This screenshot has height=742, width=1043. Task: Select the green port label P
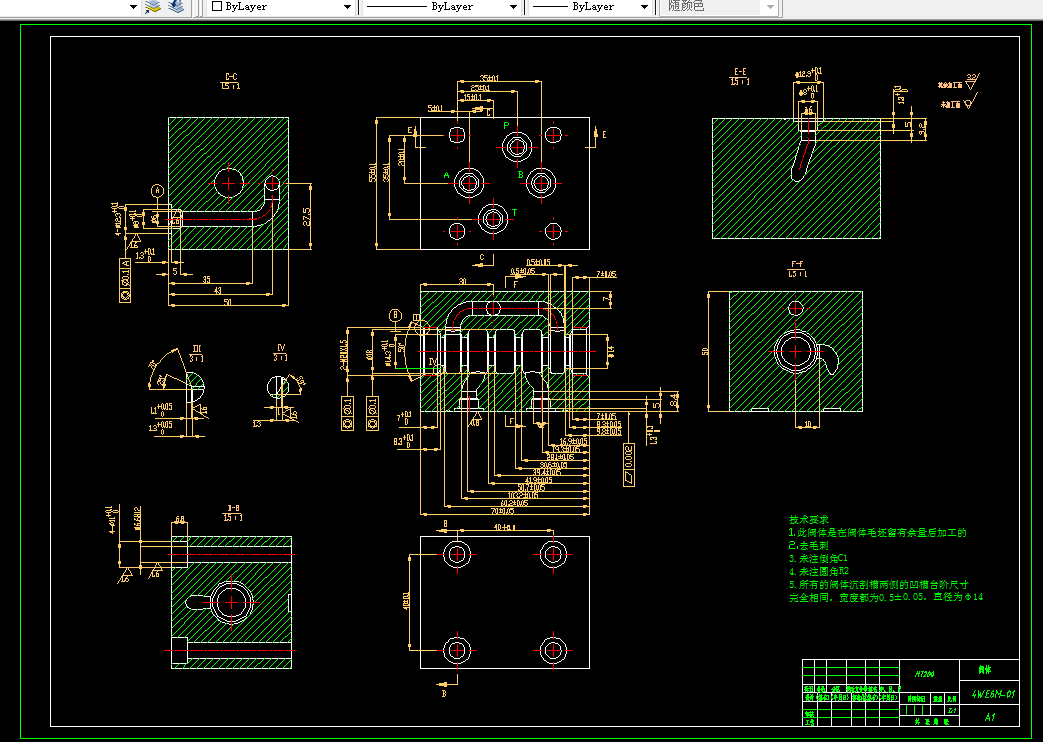coord(506,126)
